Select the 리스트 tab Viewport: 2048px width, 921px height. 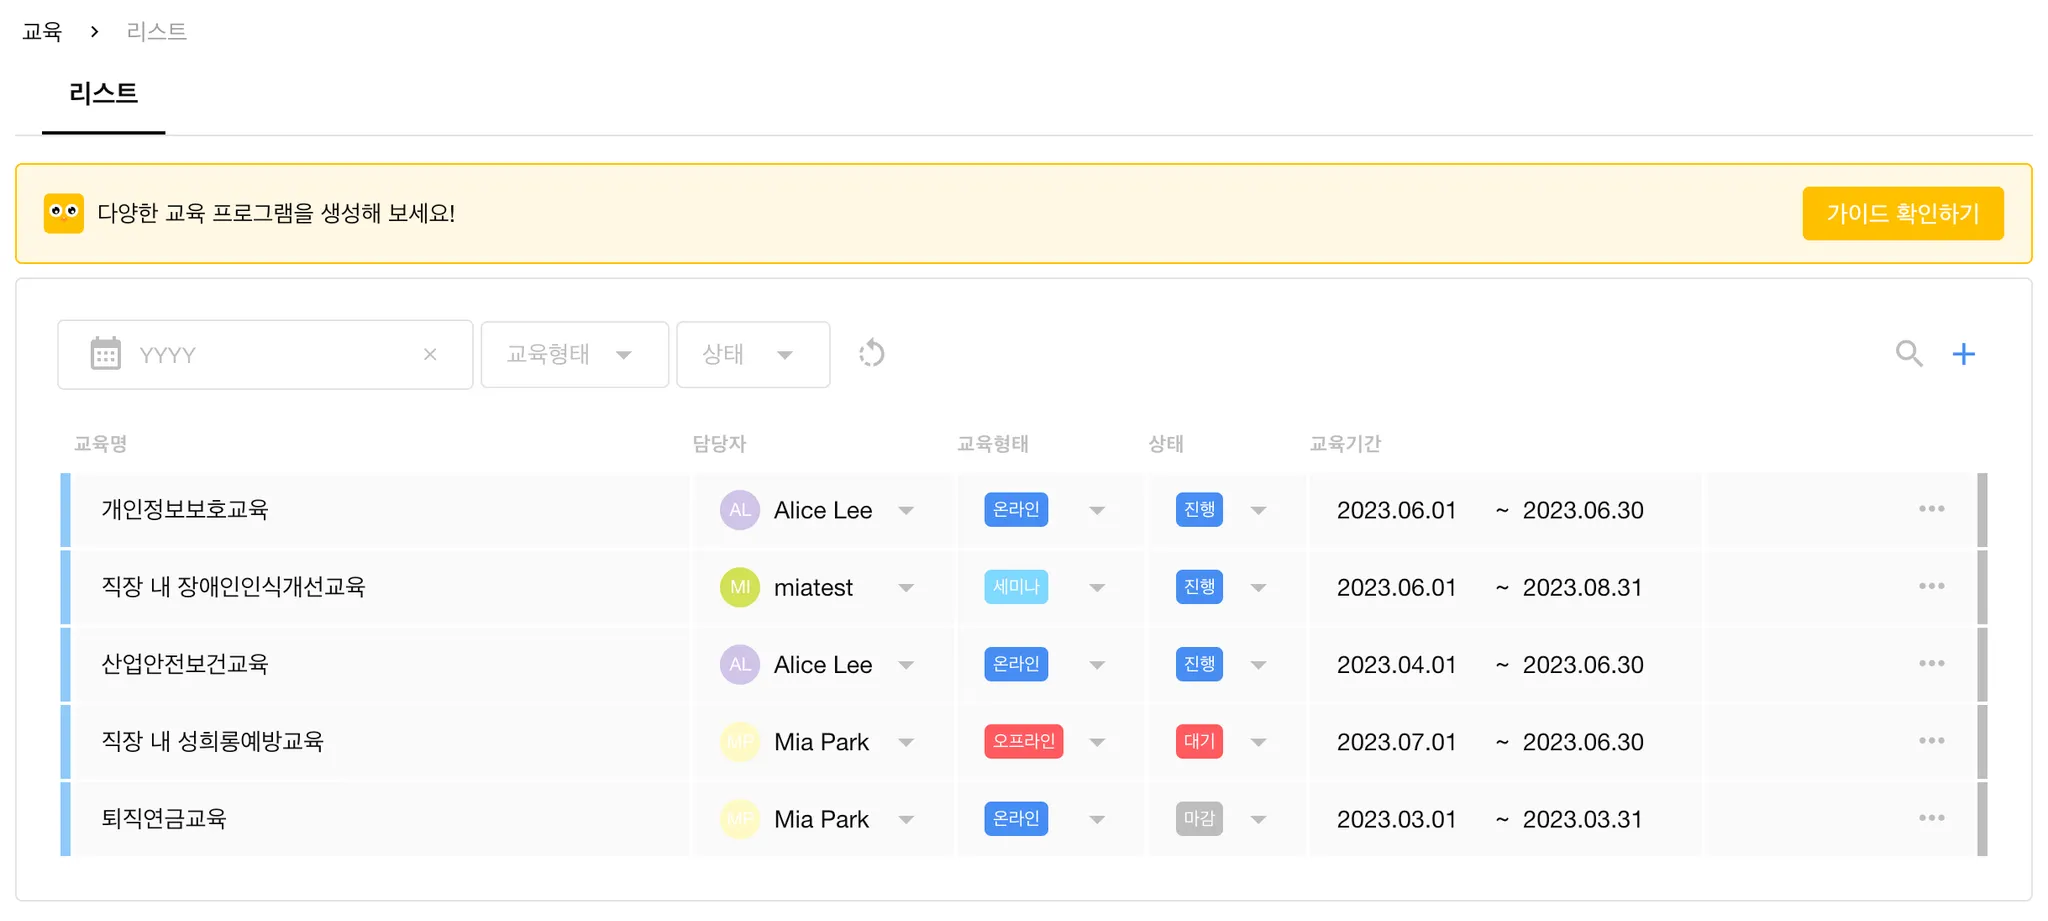103,94
